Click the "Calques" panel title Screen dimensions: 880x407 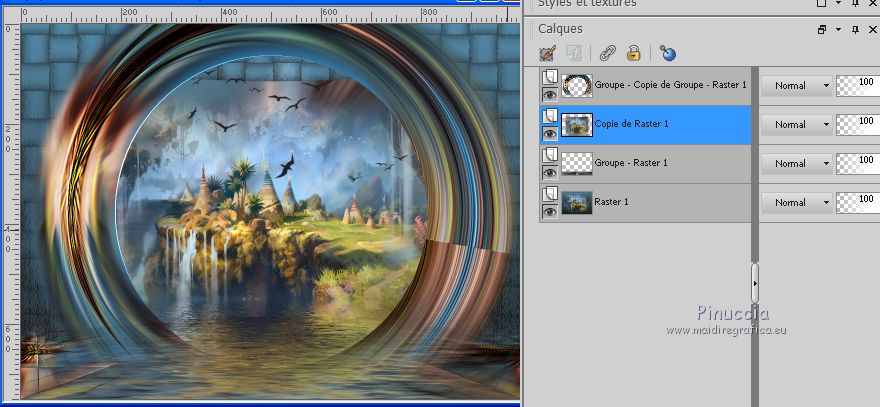pyautogui.click(x=560, y=29)
